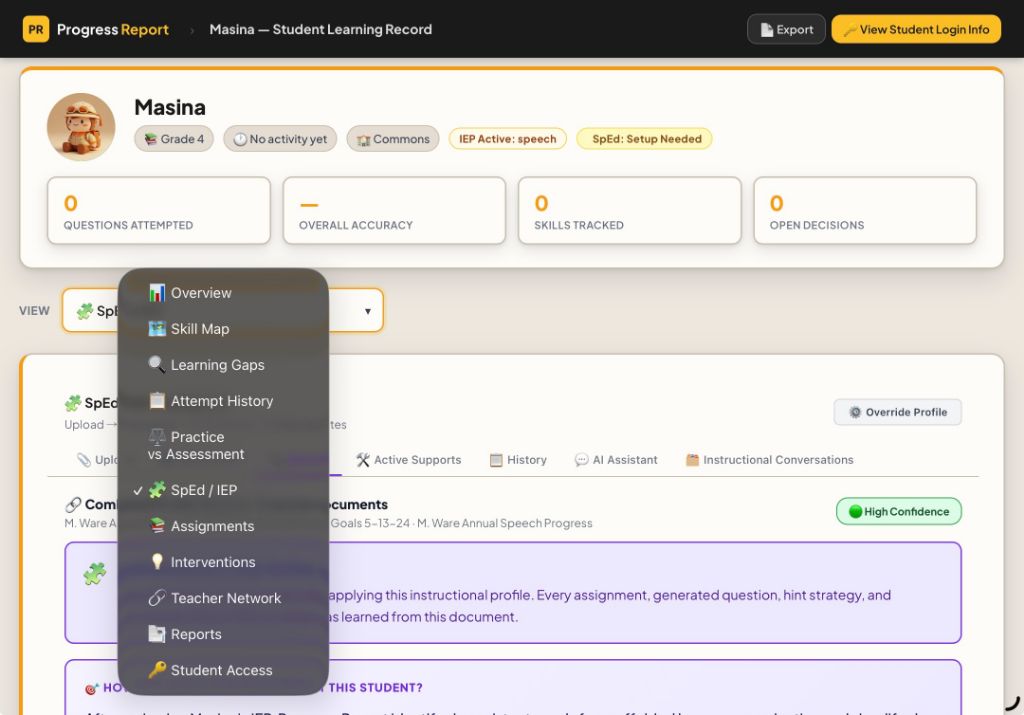Select Overview from the view menu
Image resolution: width=1024 pixels, height=715 pixels.
[223, 293]
